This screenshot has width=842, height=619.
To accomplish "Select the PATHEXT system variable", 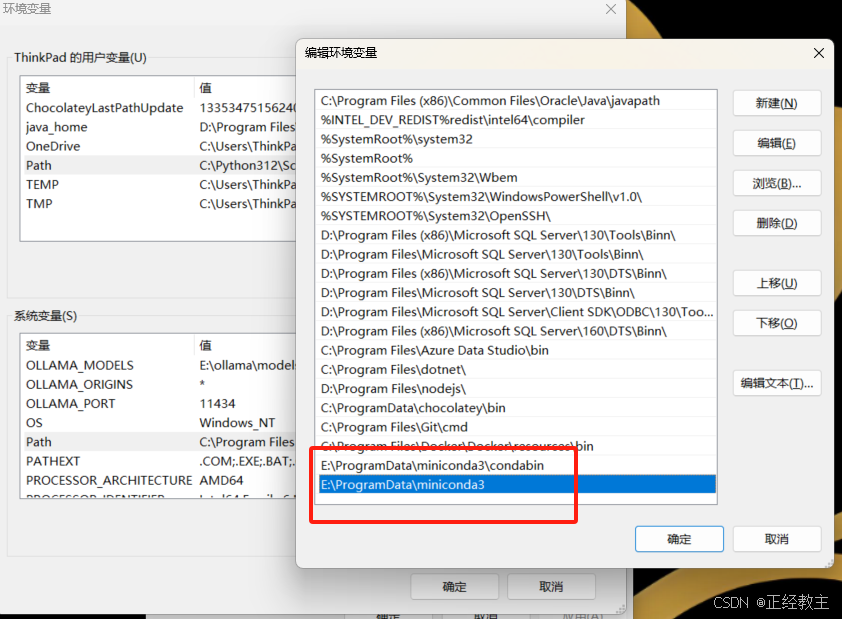I will [158, 461].
